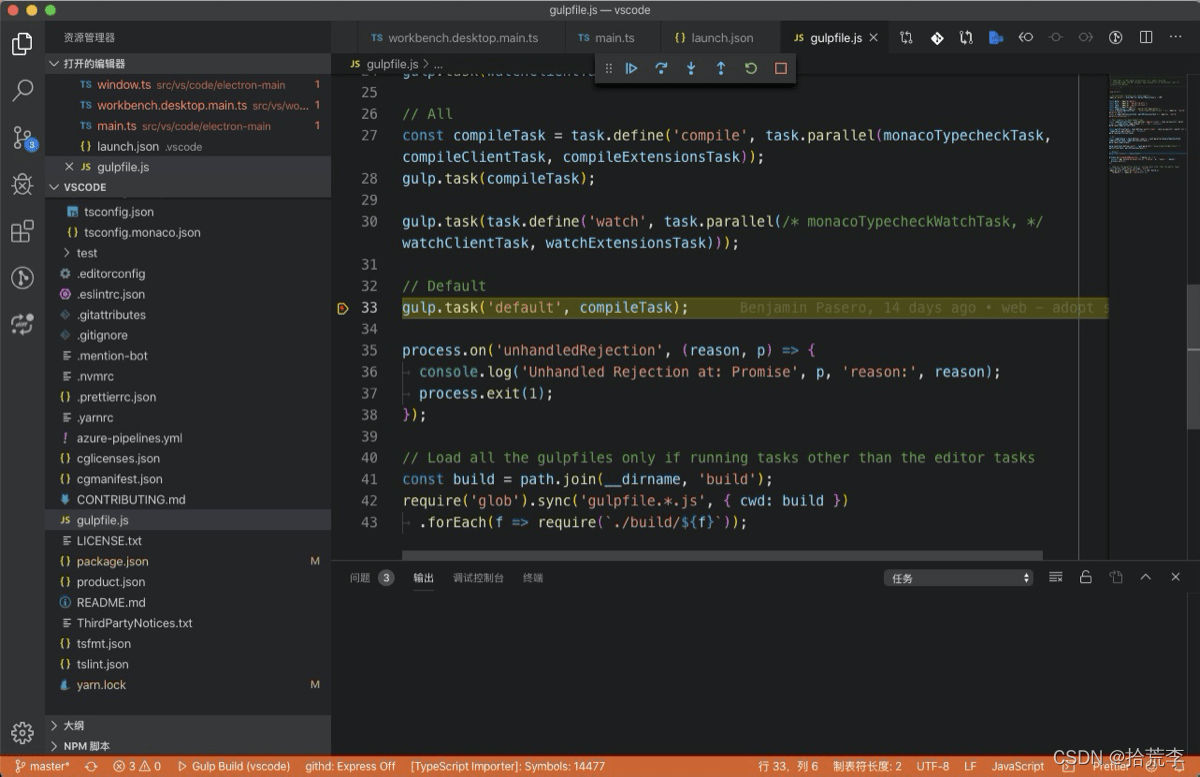
Task: Open the Source Control view in activity bar
Action: tap(22, 137)
